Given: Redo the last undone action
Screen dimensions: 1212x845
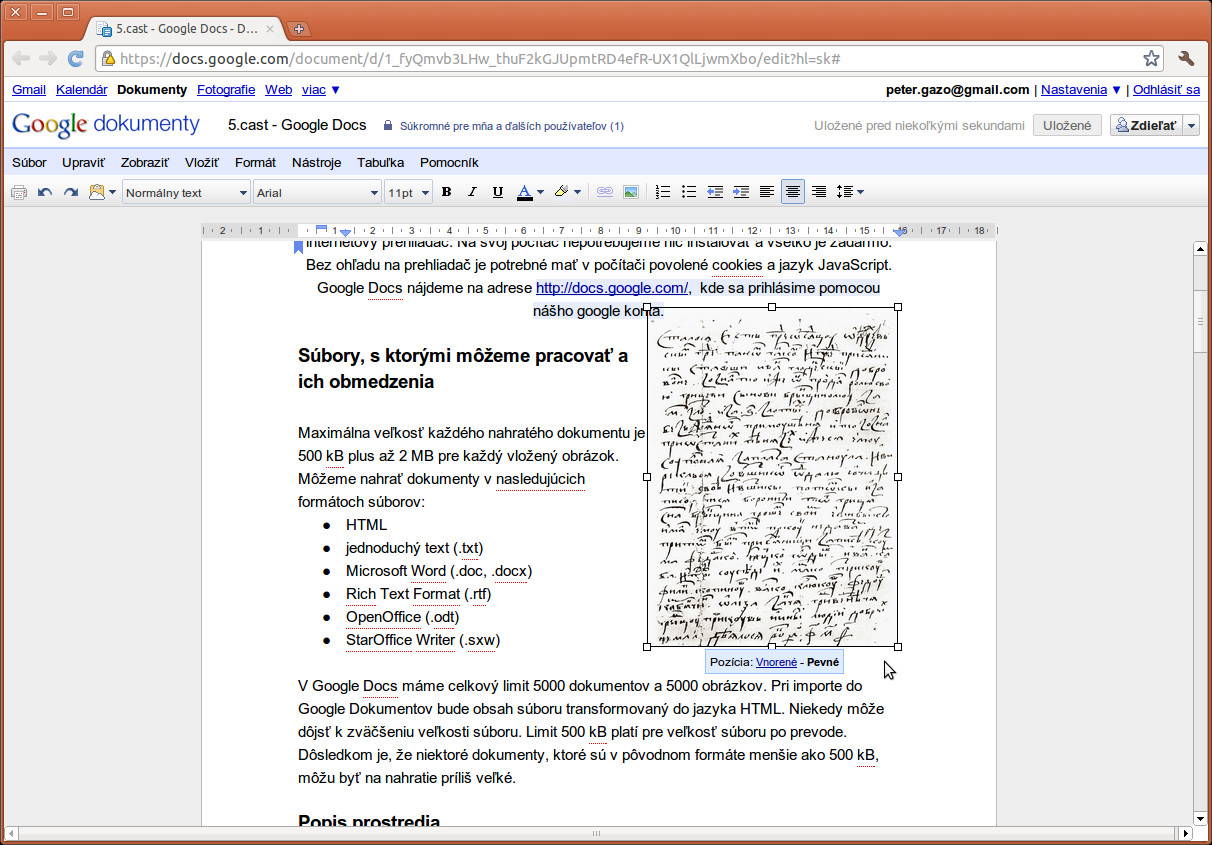Looking at the screenshot, I should coord(71,192).
